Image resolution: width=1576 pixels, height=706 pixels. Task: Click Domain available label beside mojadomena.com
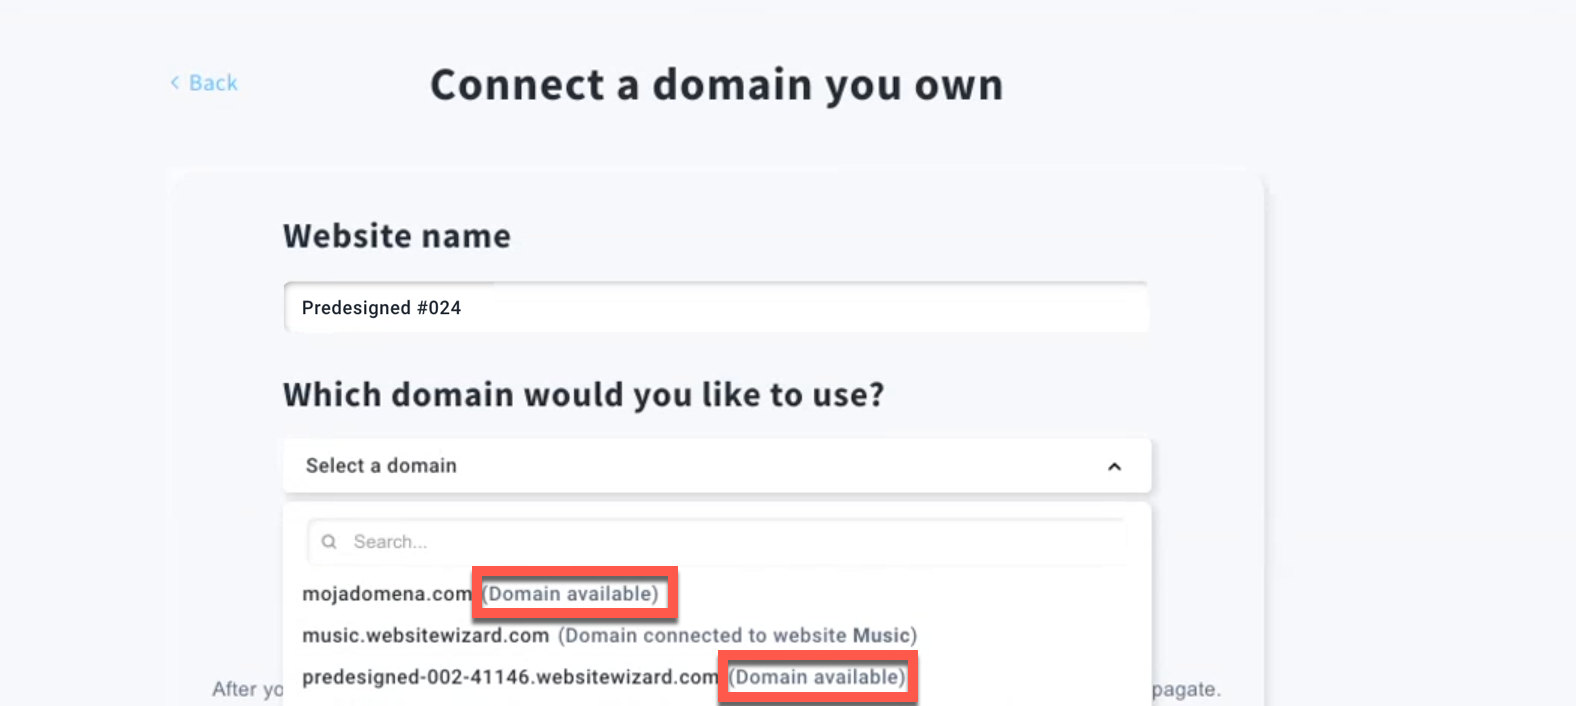pos(571,594)
